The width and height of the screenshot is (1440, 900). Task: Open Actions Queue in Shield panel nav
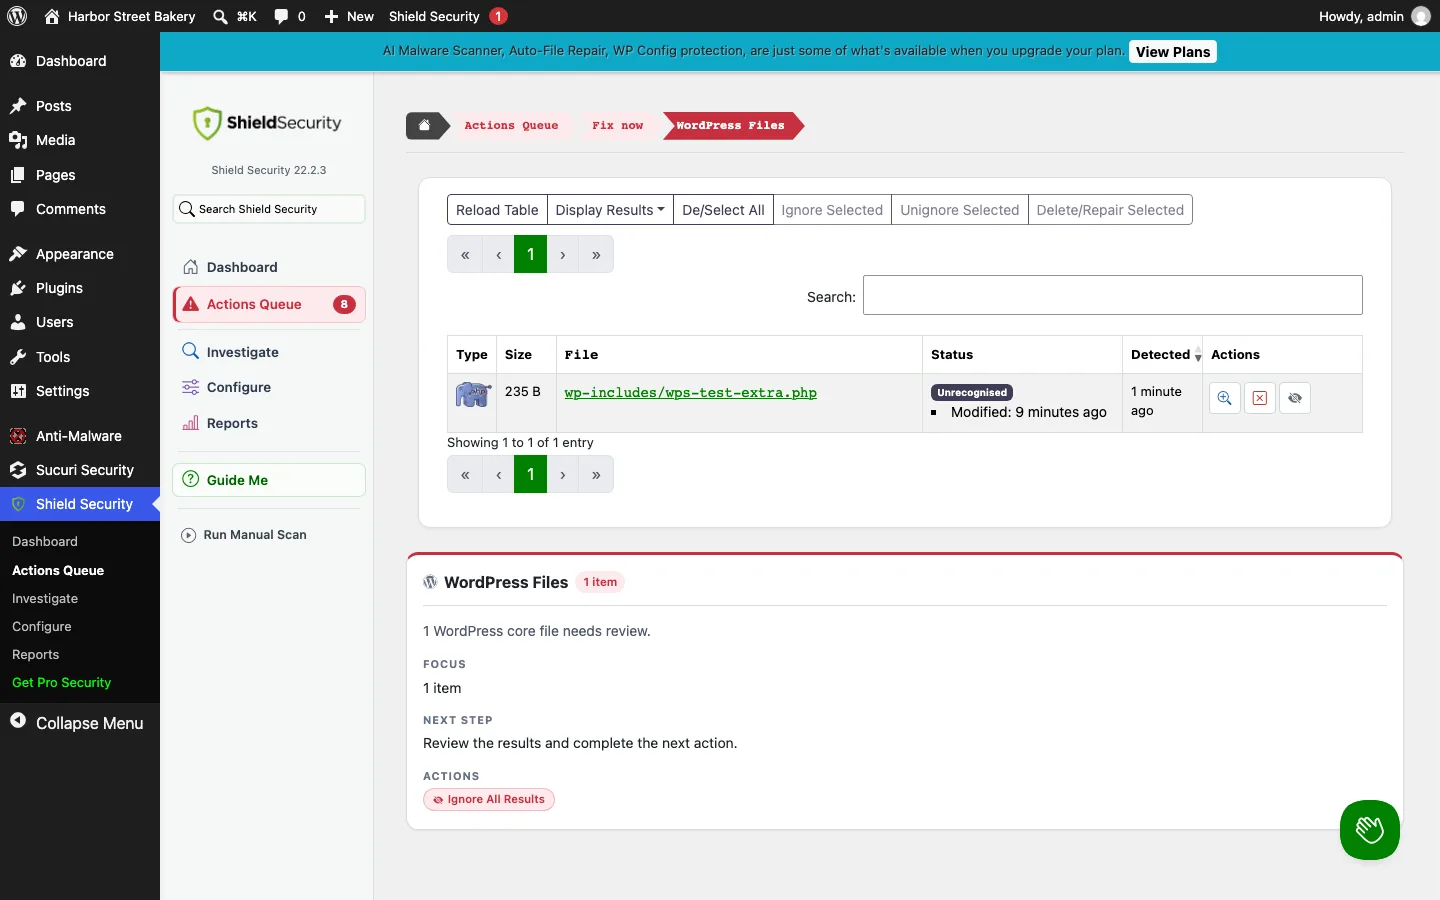pos(269,304)
